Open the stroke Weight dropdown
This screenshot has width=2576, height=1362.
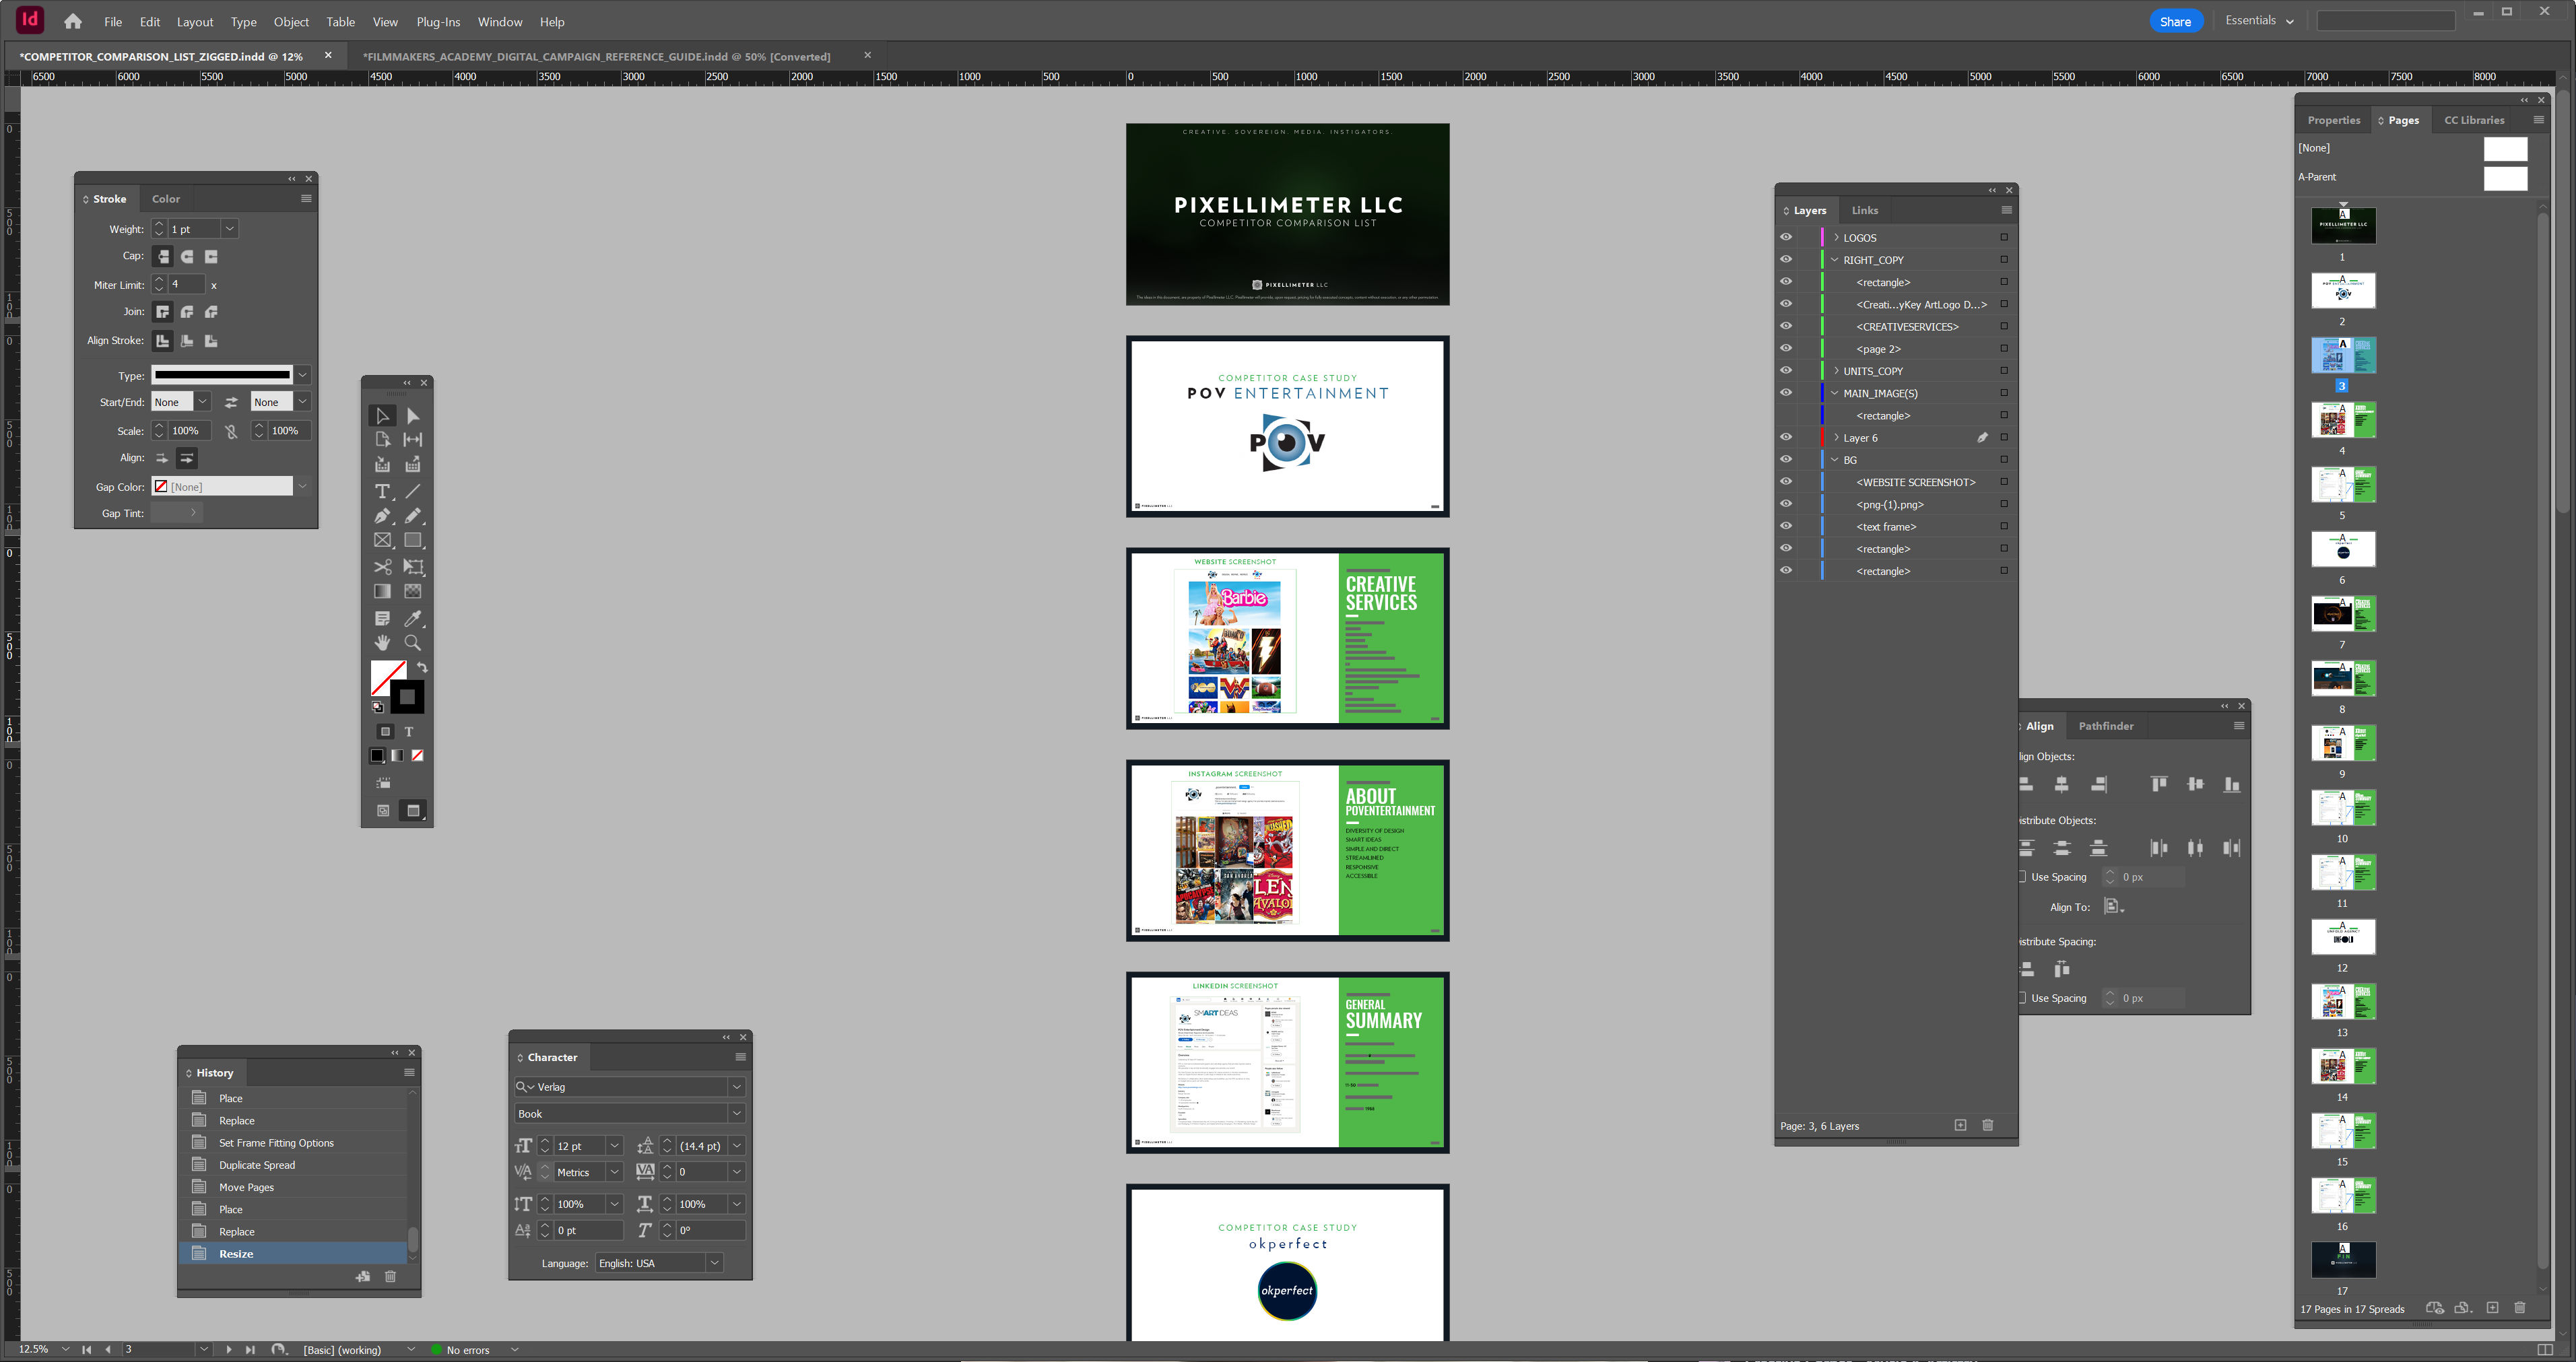point(230,229)
